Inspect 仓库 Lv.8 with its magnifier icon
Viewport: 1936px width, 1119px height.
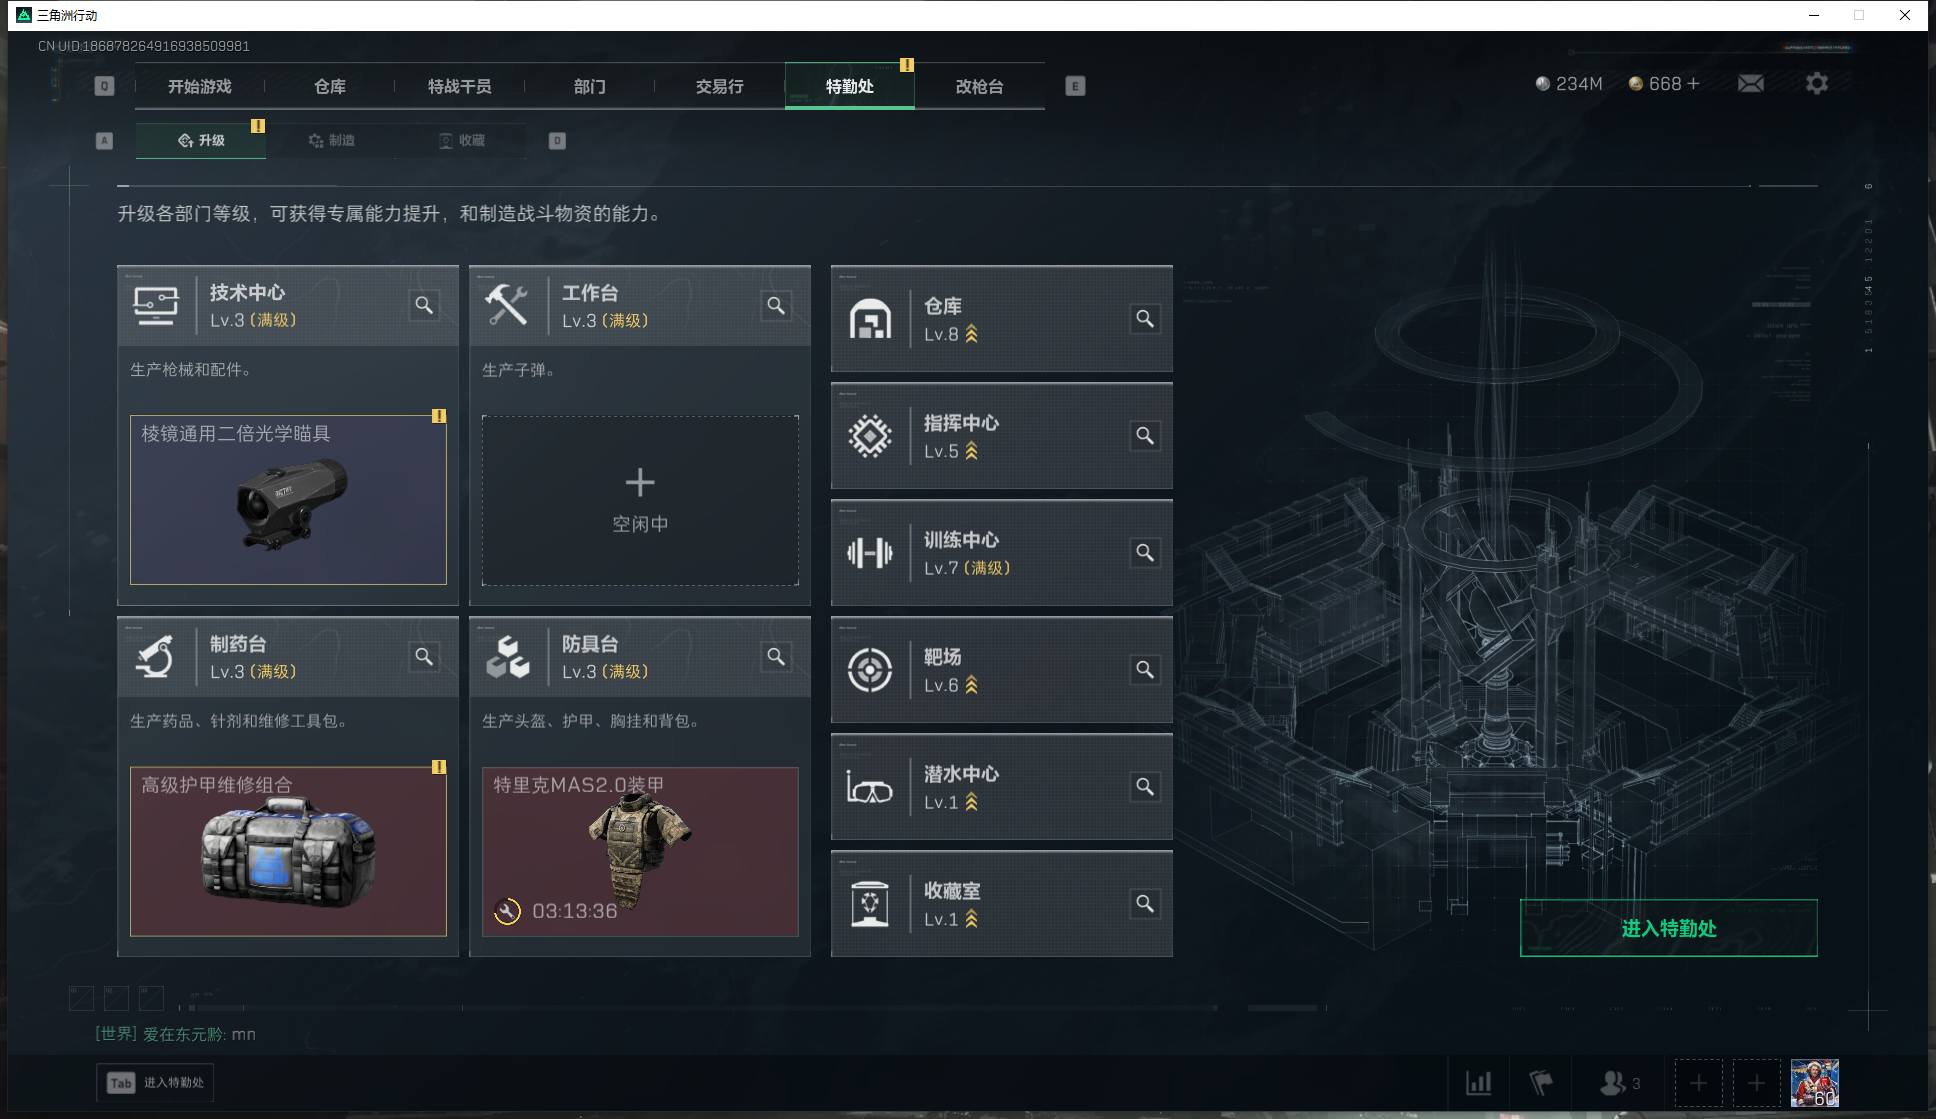[1145, 319]
